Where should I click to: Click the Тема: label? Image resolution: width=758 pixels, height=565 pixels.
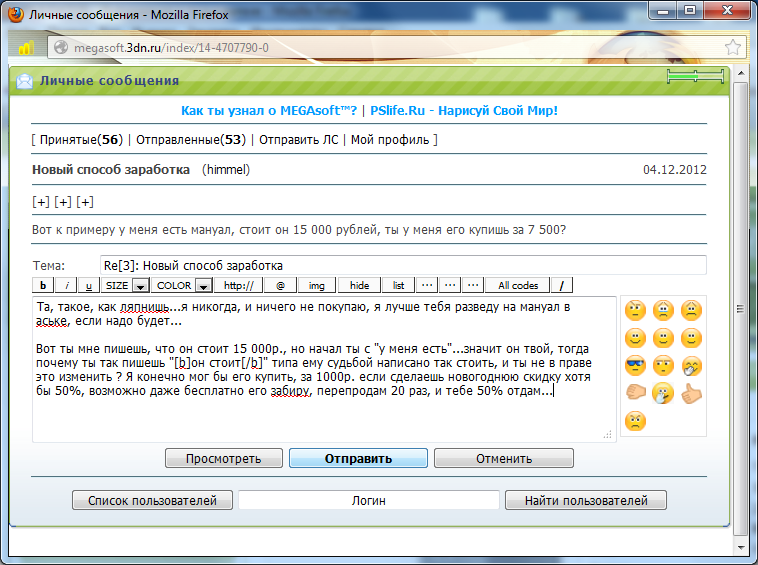(48, 265)
